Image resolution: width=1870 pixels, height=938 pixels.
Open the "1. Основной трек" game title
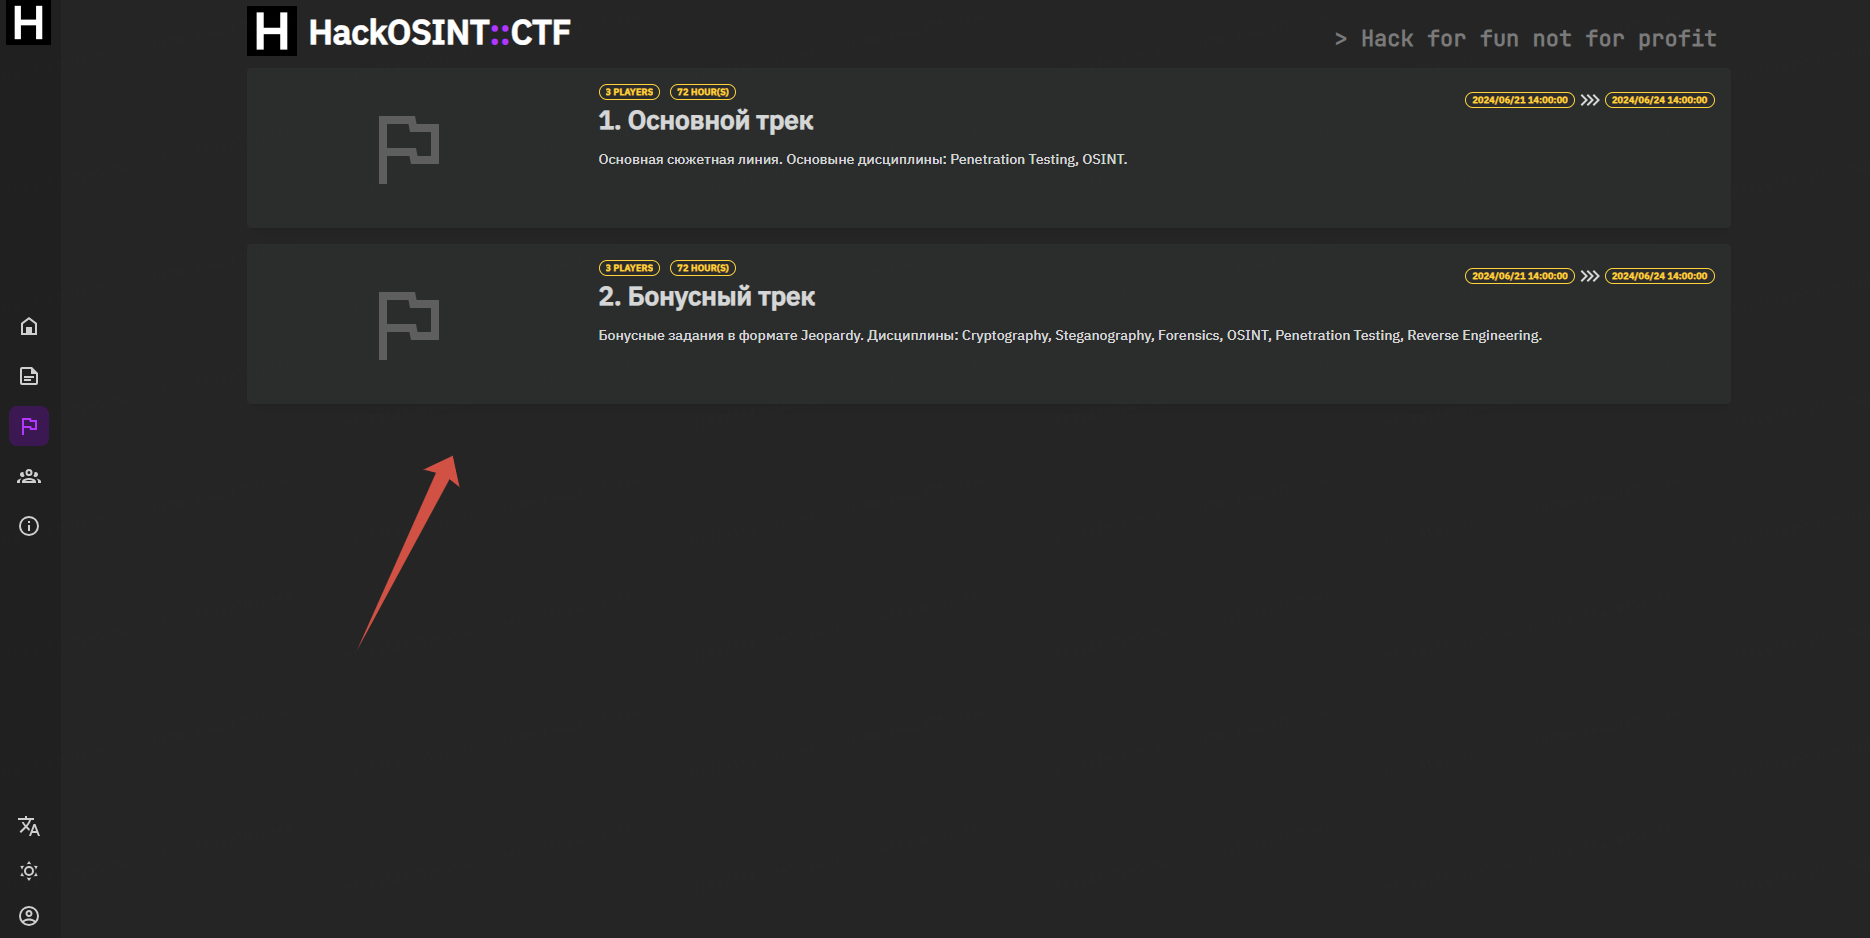point(705,121)
